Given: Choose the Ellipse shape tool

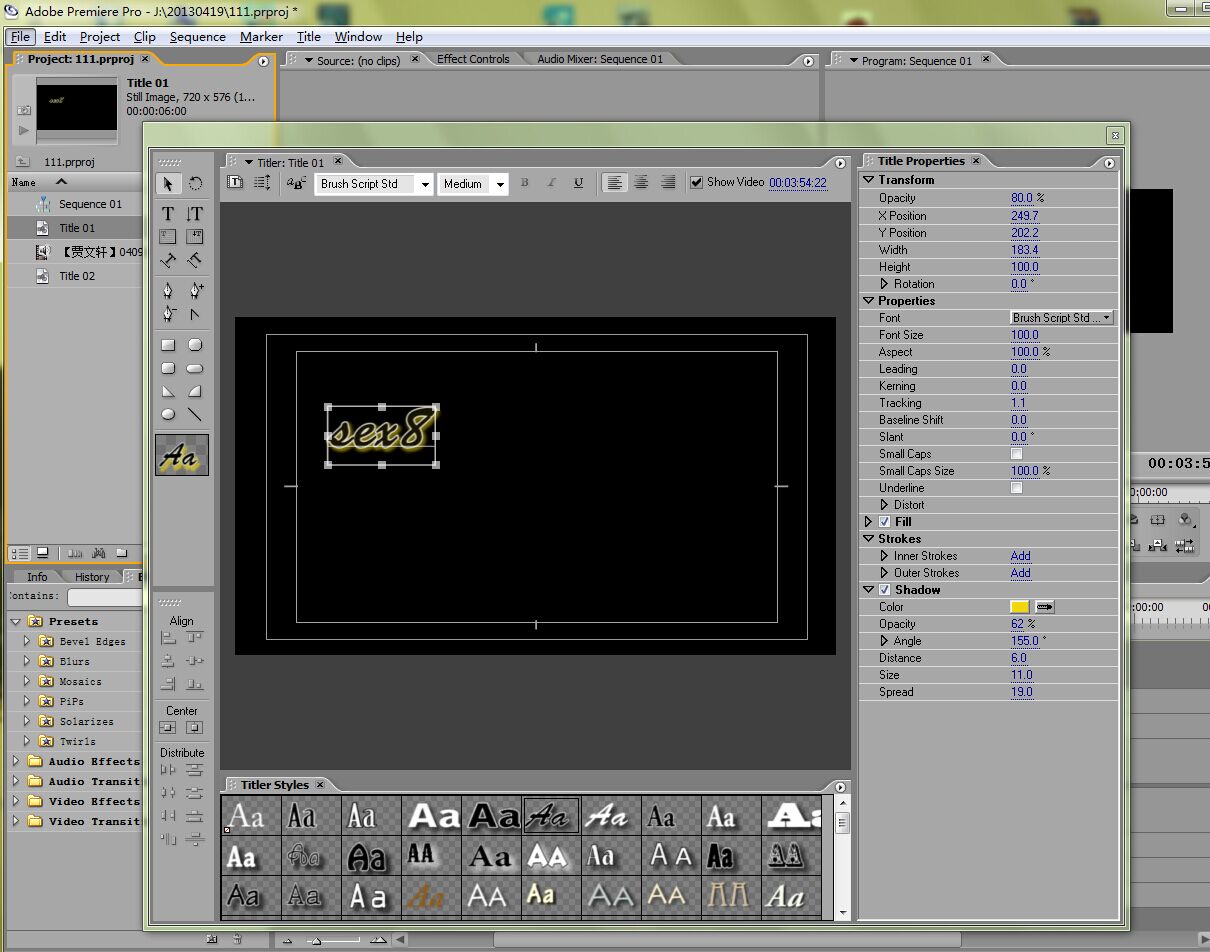Looking at the screenshot, I should click(x=168, y=414).
